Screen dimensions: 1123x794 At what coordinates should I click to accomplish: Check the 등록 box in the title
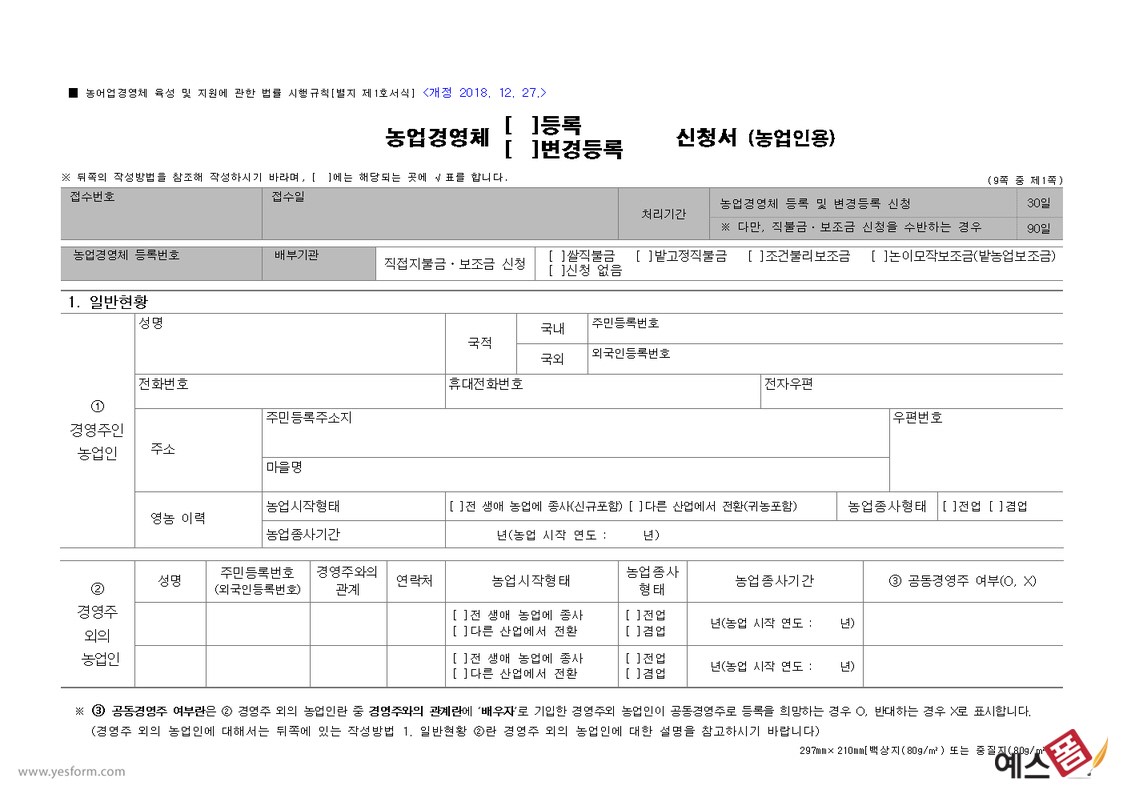tap(521, 125)
